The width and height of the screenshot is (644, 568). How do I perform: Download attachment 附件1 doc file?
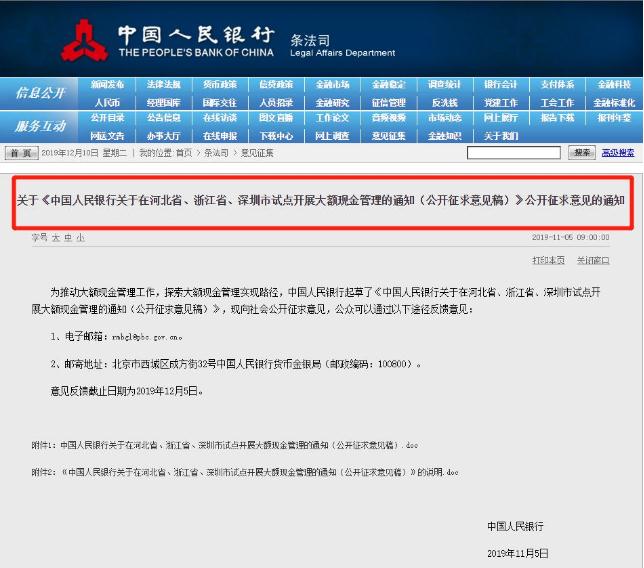(225, 445)
